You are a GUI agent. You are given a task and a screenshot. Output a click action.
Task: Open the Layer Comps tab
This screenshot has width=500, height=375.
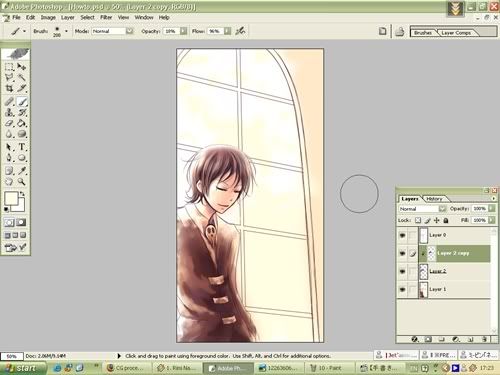click(x=456, y=33)
